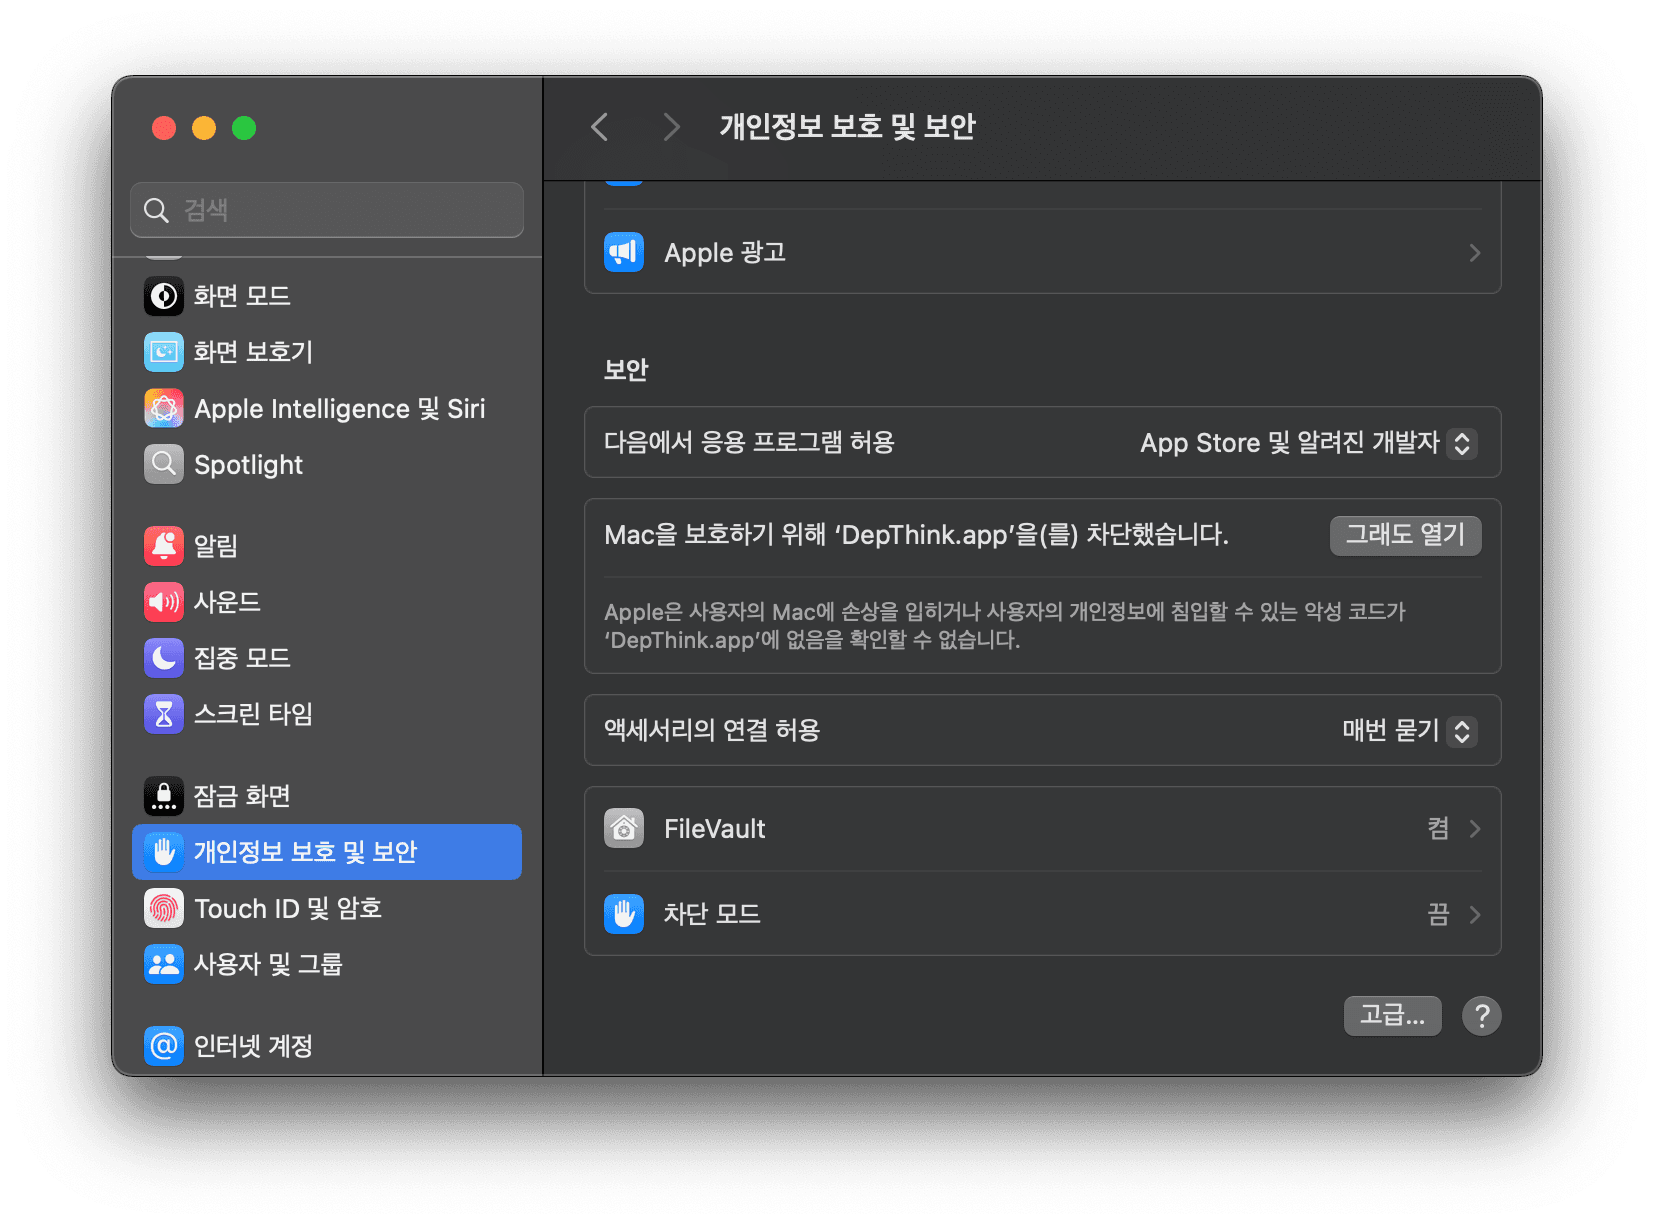
Task: Click the 화면 모드 sidebar icon
Action: pos(164,296)
